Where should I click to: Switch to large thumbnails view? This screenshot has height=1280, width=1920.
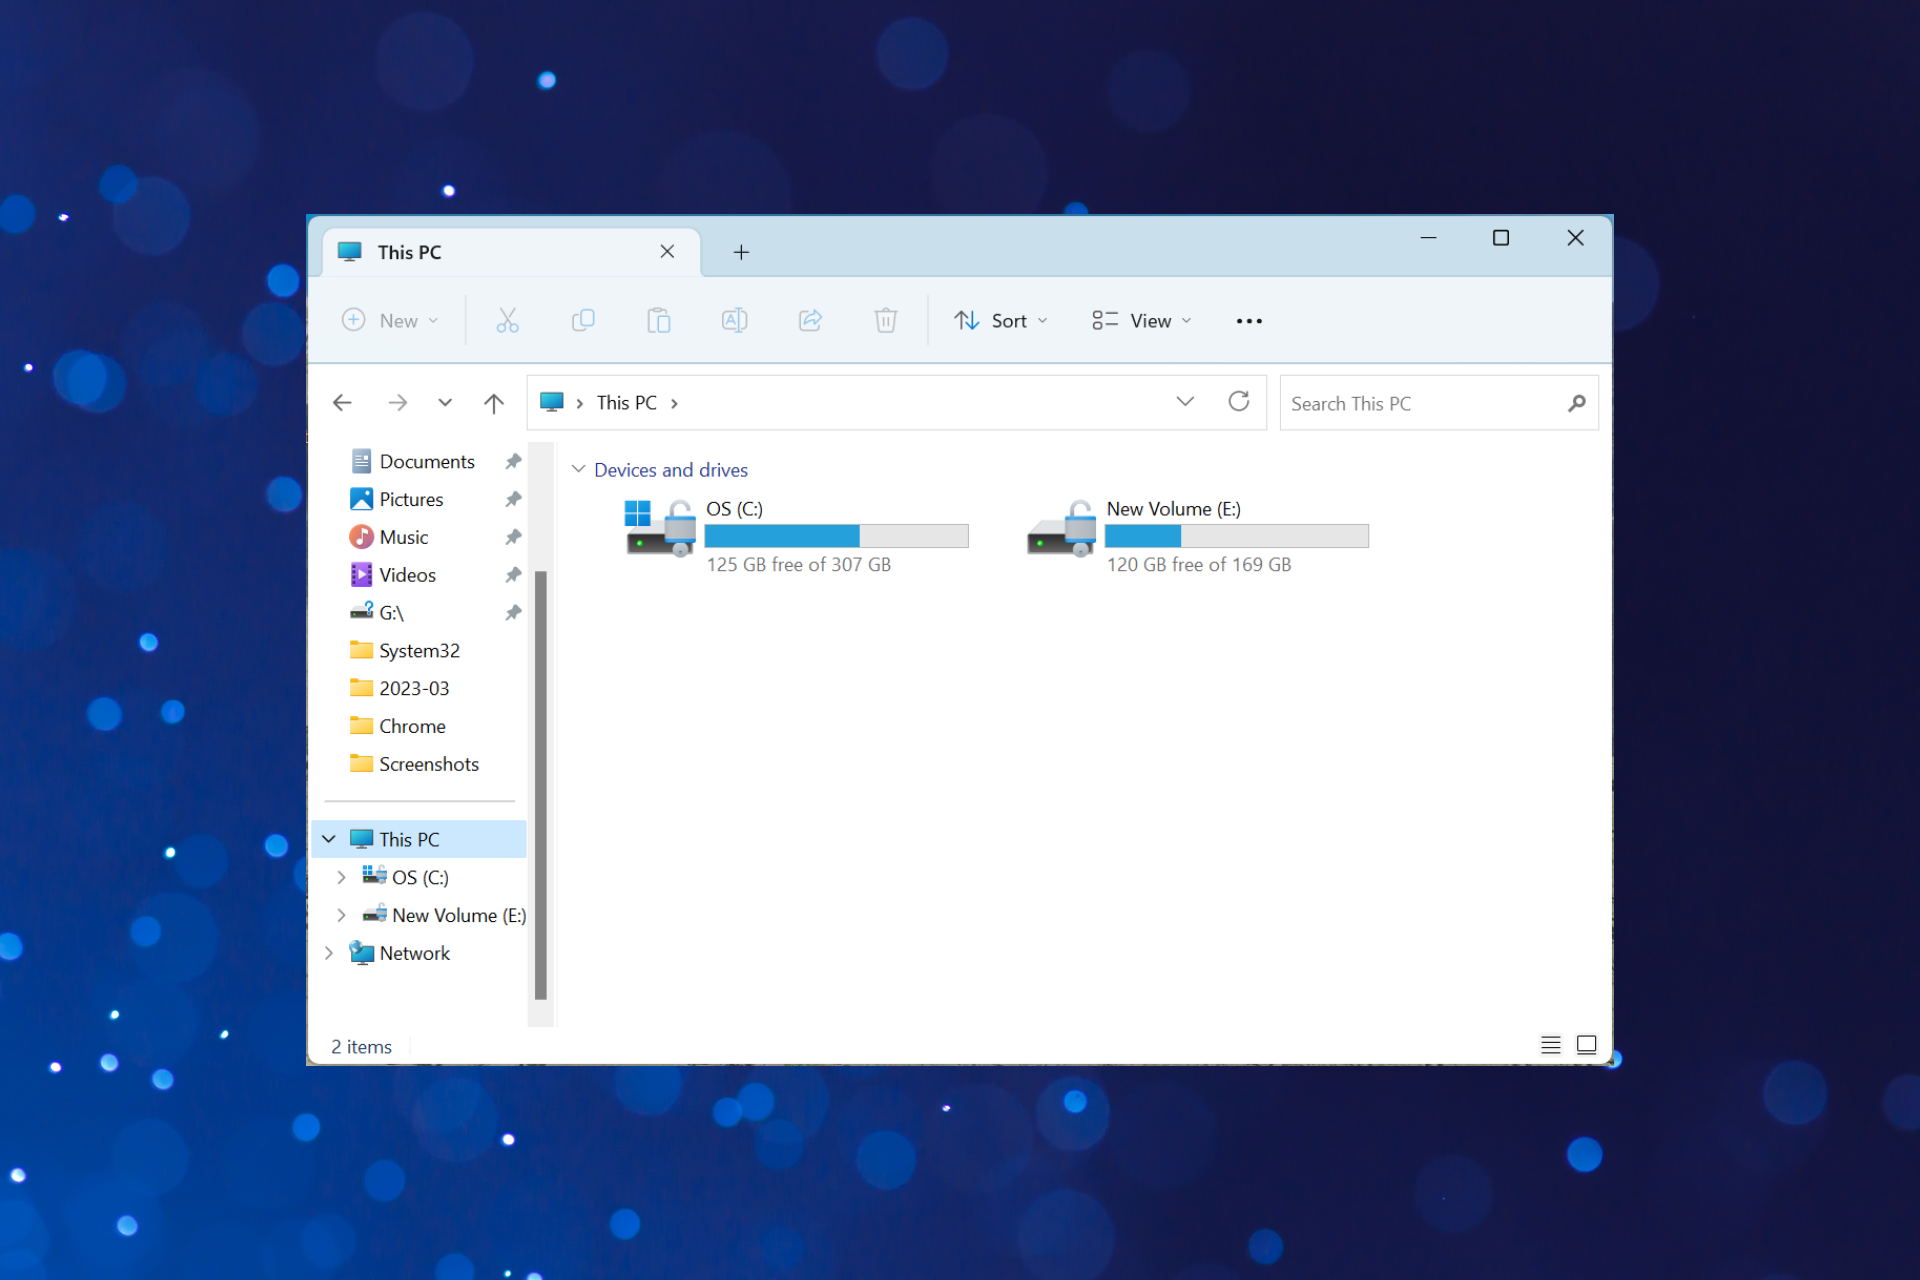pyautogui.click(x=1587, y=1044)
